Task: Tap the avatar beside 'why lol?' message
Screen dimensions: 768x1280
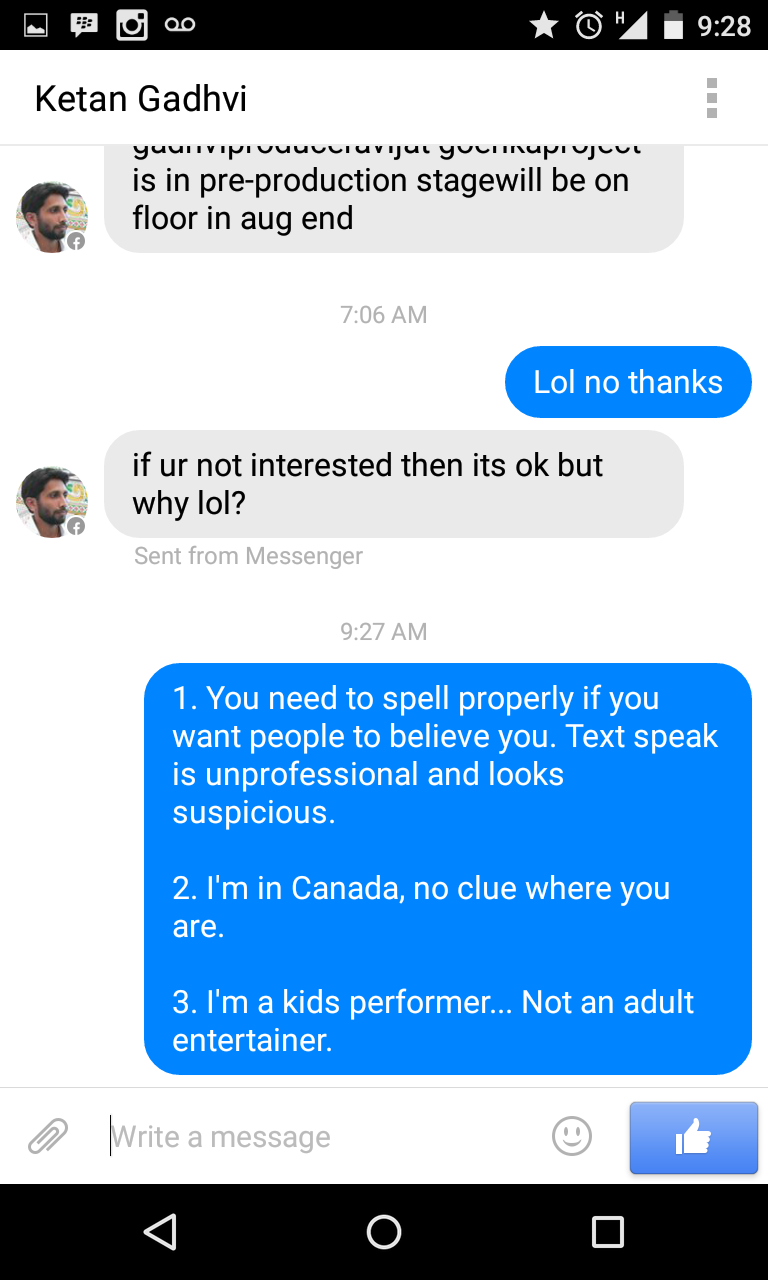Action: pos(51,502)
